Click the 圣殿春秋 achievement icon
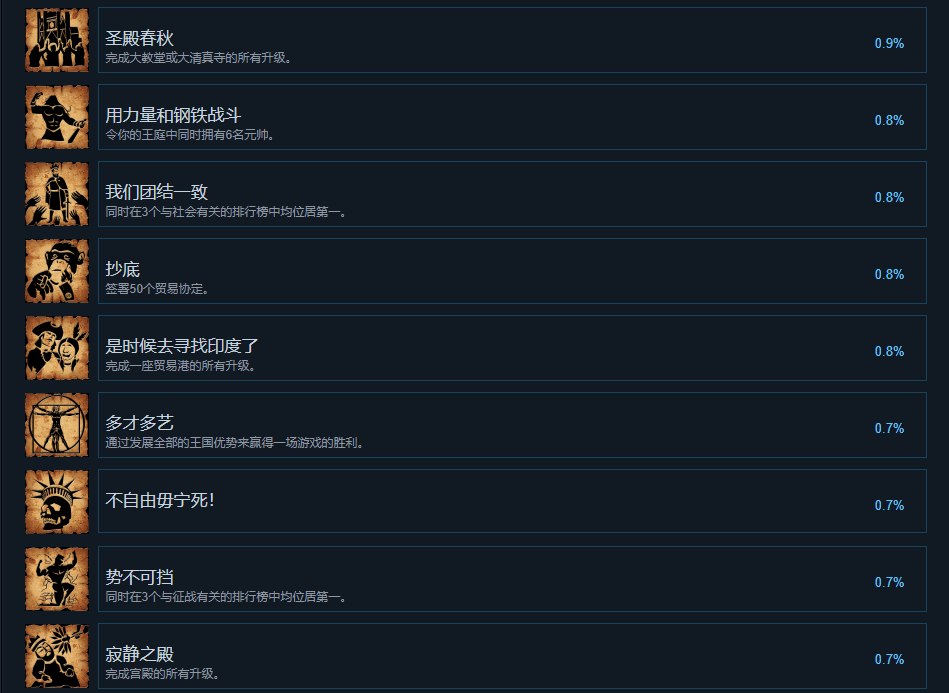 click(57, 40)
